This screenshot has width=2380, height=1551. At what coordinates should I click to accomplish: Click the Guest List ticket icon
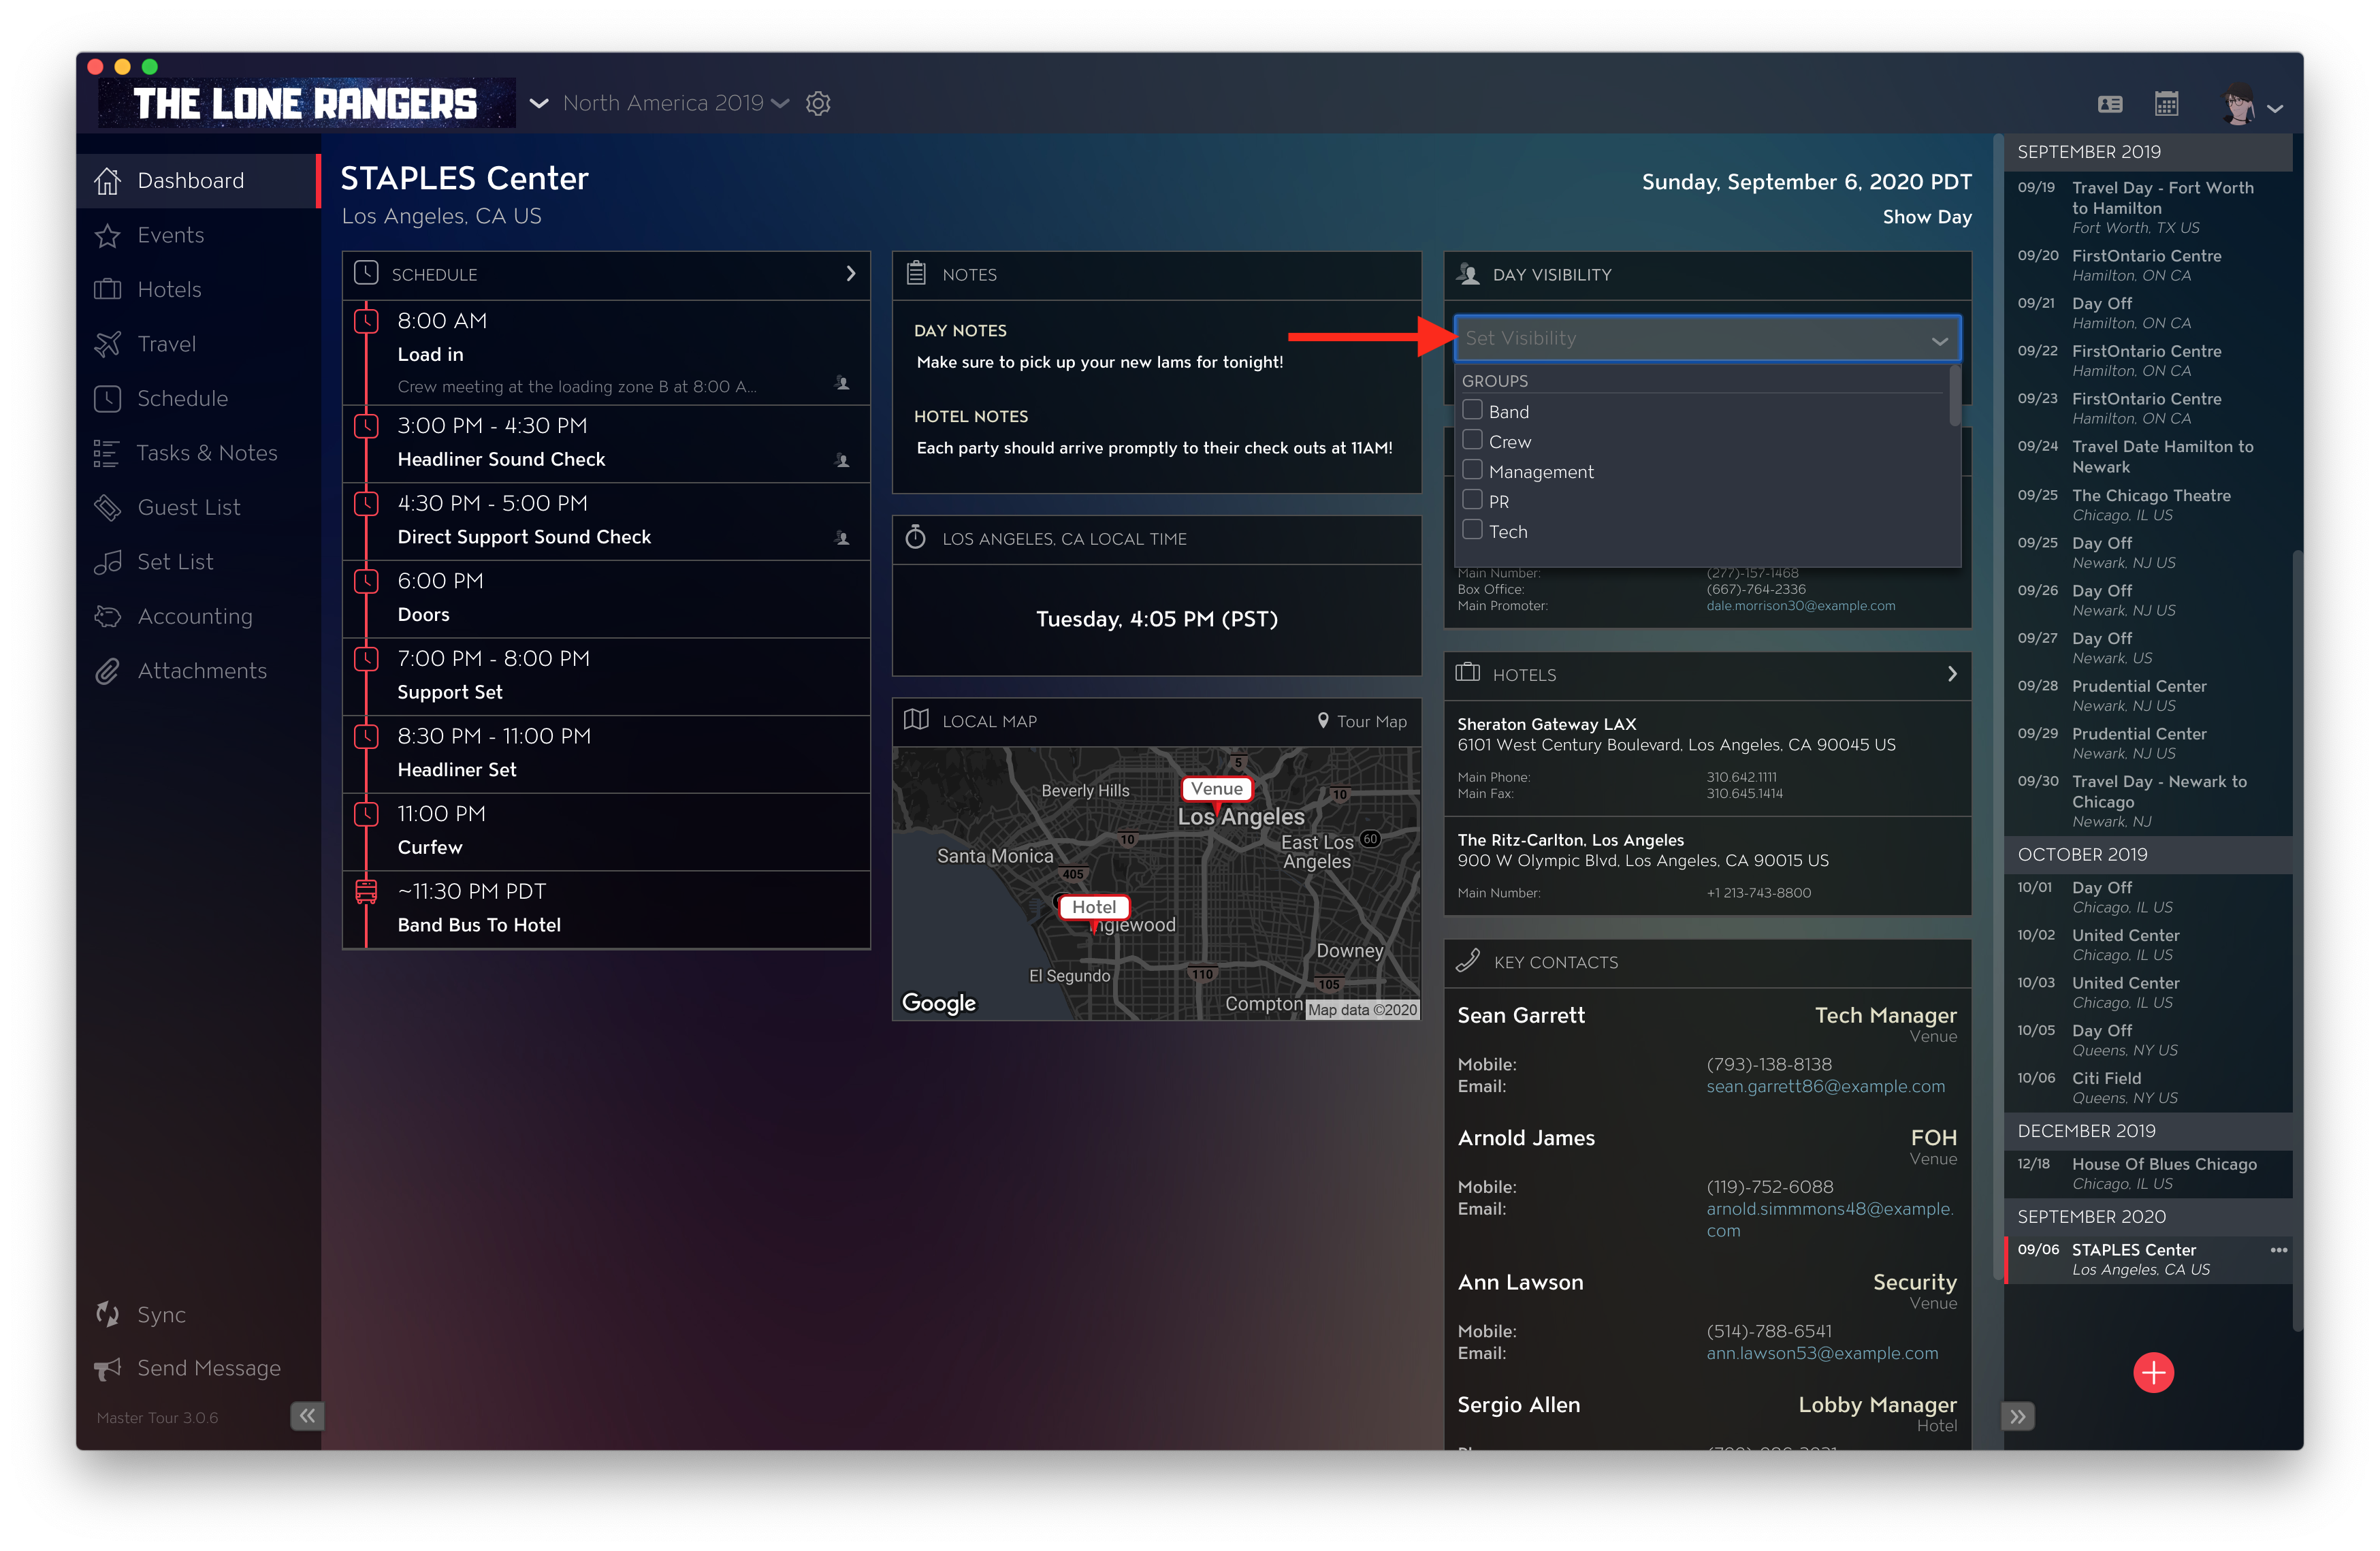(x=108, y=508)
